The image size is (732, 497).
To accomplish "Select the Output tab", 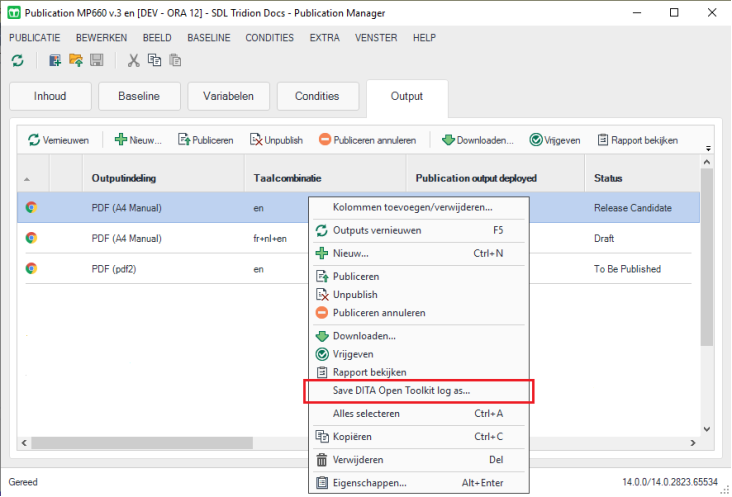I will (407, 96).
